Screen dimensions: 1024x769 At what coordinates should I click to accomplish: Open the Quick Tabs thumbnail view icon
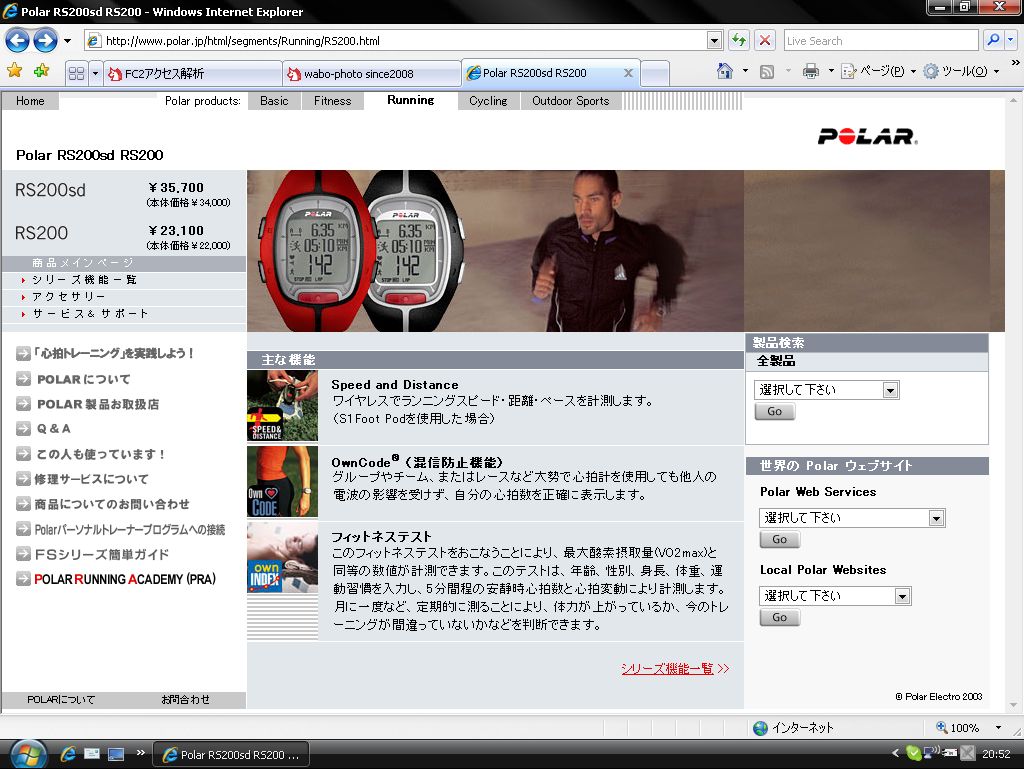(76, 73)
